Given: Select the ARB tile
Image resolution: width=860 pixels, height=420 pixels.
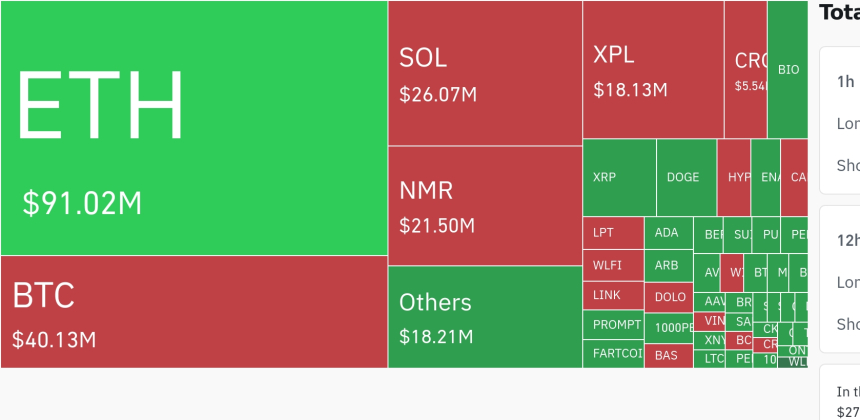Looking at the screenshot, I should click(668, 266).
